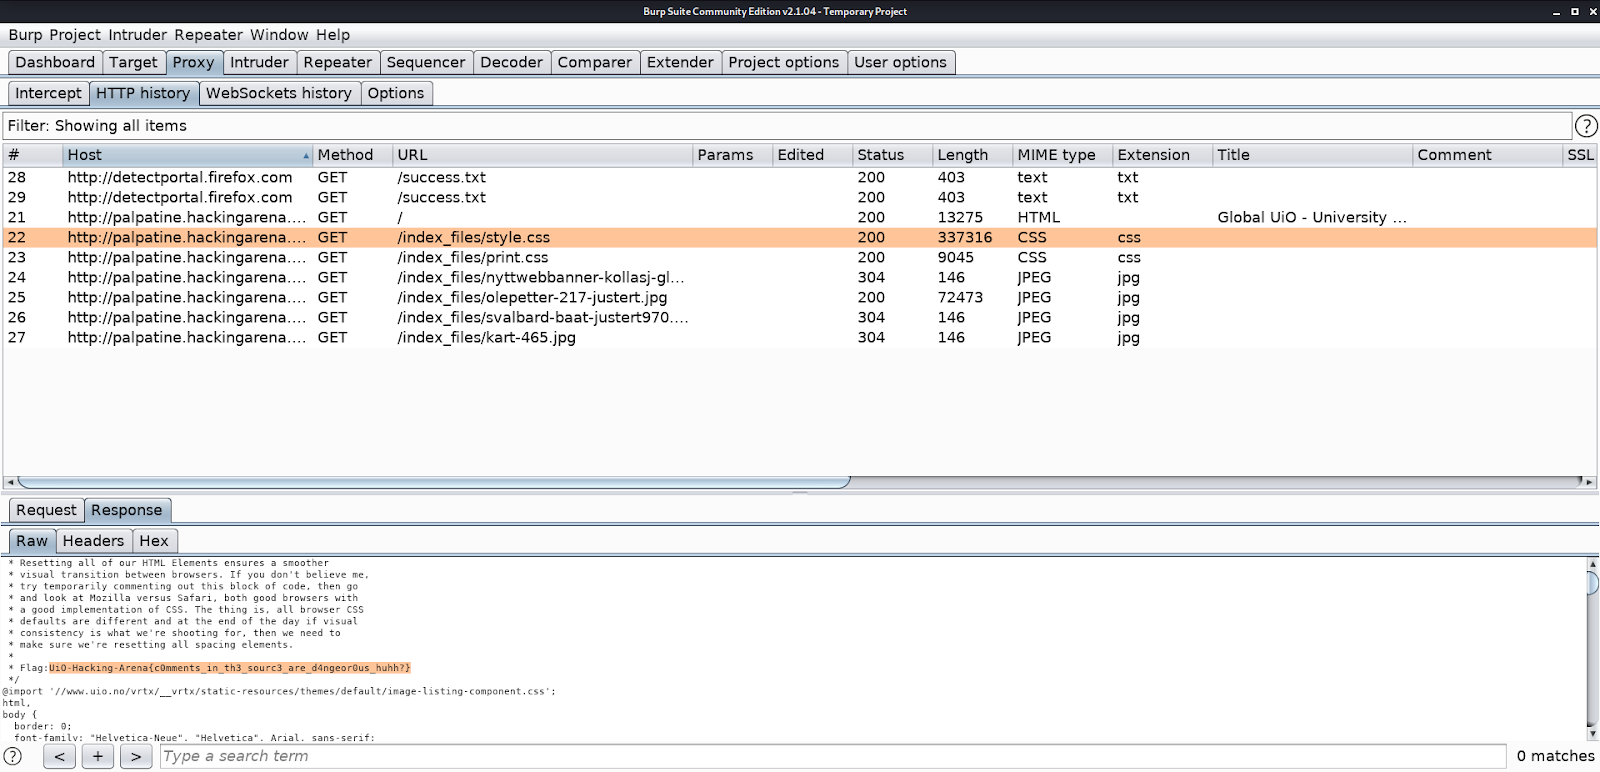Viewport: 1600px width, 772px height.
Task: Sort by Title column header
Action: 1313,155
